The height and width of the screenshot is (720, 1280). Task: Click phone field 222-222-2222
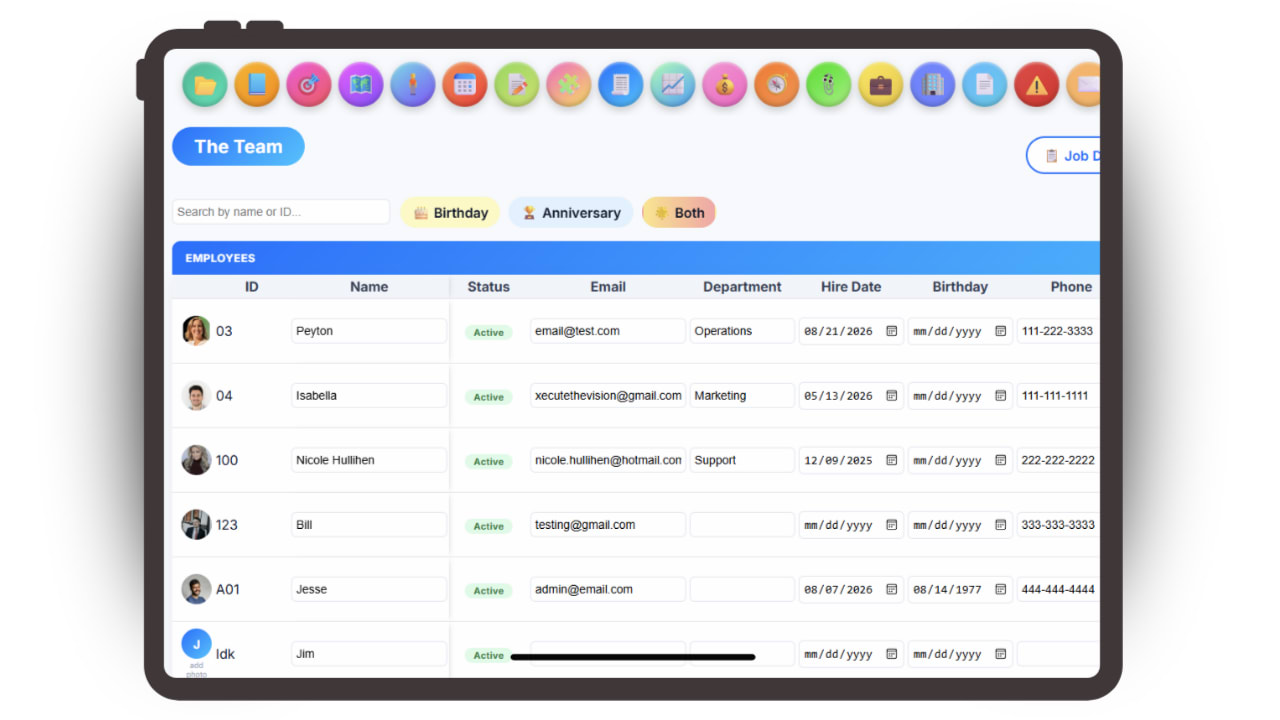1058,460
